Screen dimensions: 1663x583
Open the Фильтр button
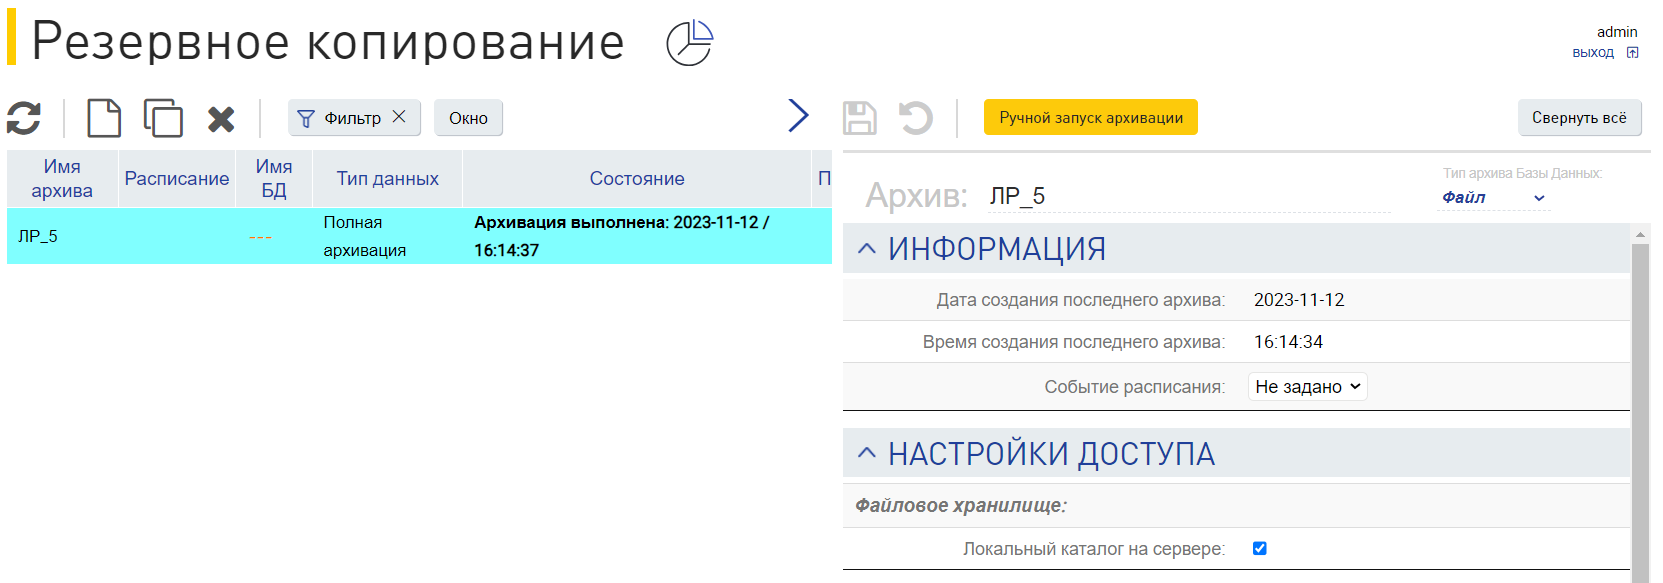(354, 118)
